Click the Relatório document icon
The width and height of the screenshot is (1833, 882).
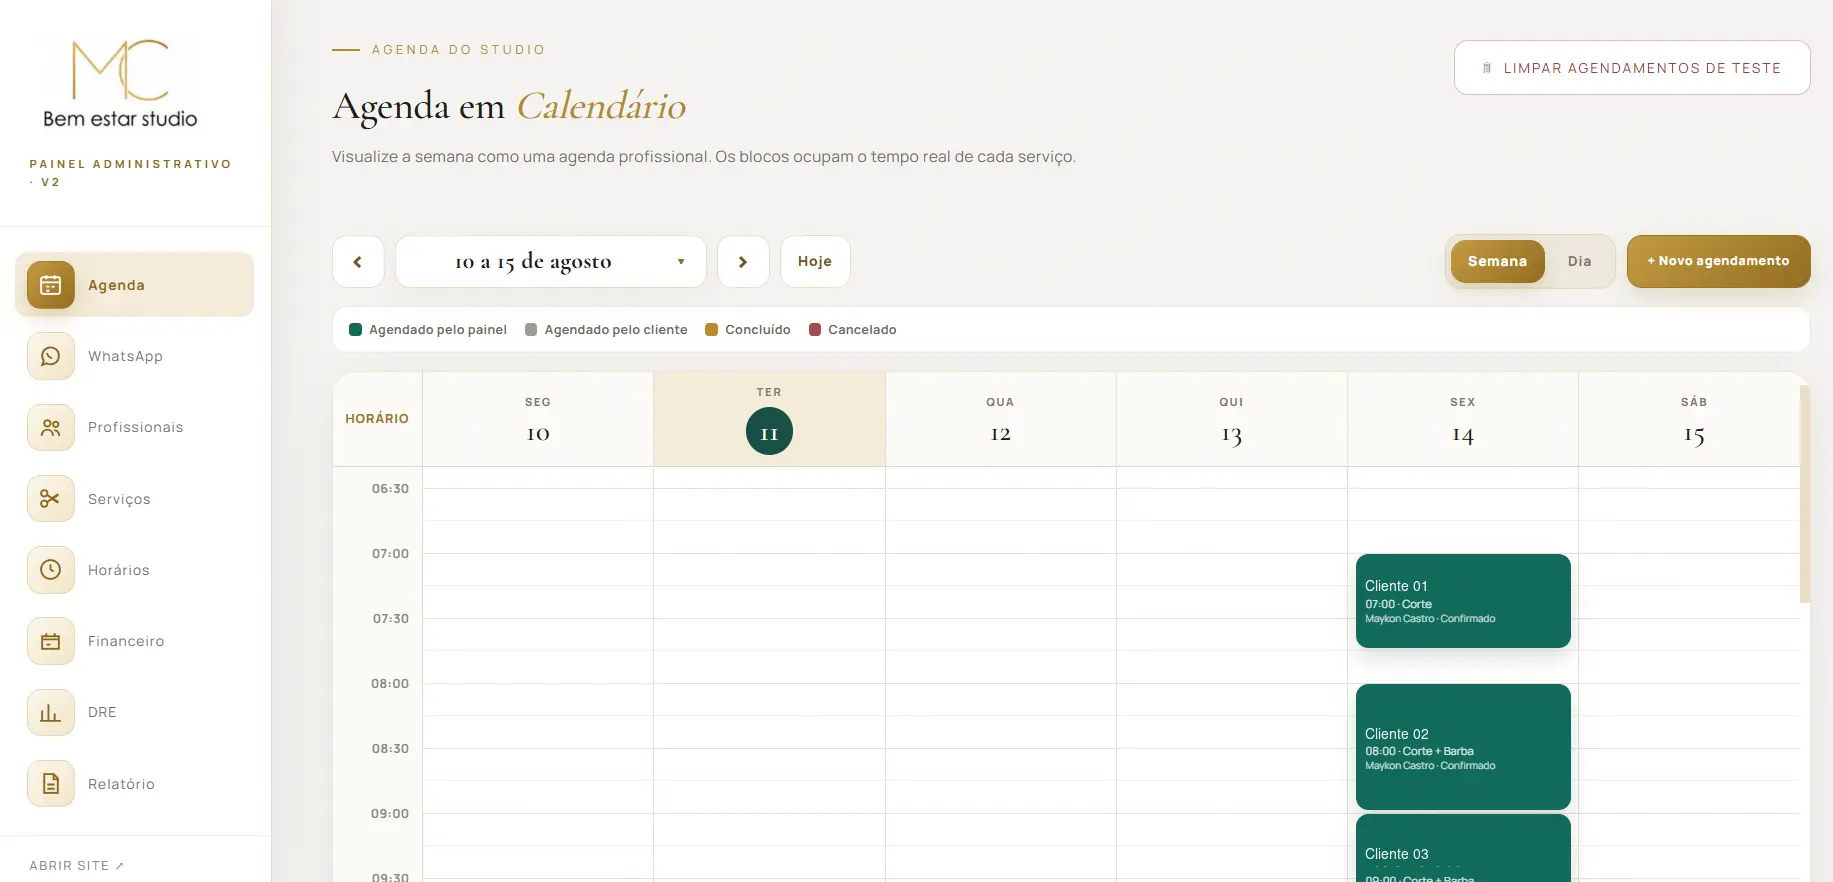tap(51, 784)
